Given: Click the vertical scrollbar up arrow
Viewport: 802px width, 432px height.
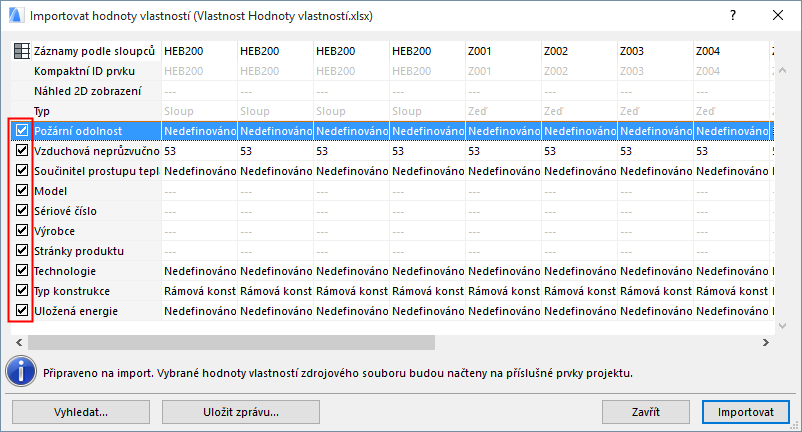Looking at the screenshot, I should (782, 71).
